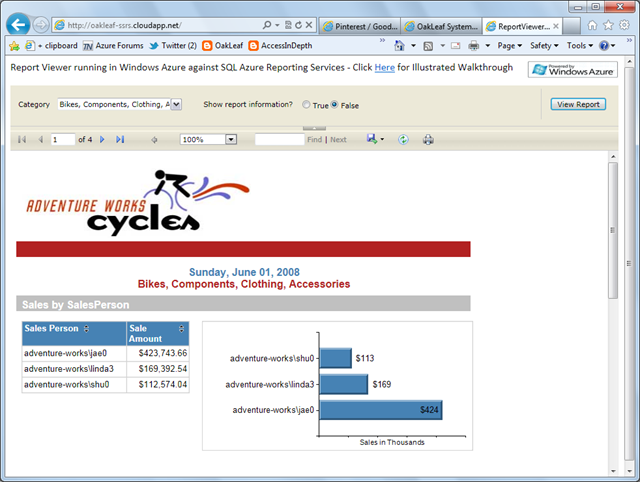Click the Find text input field
Screen dimensions: 640x482
(x=280, y=140)
